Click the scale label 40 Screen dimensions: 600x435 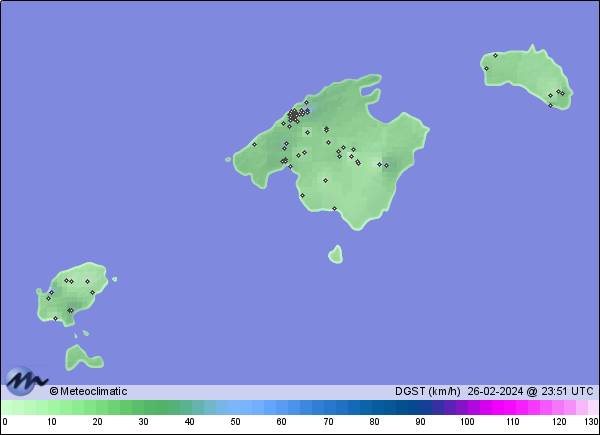tap(190, 422)
